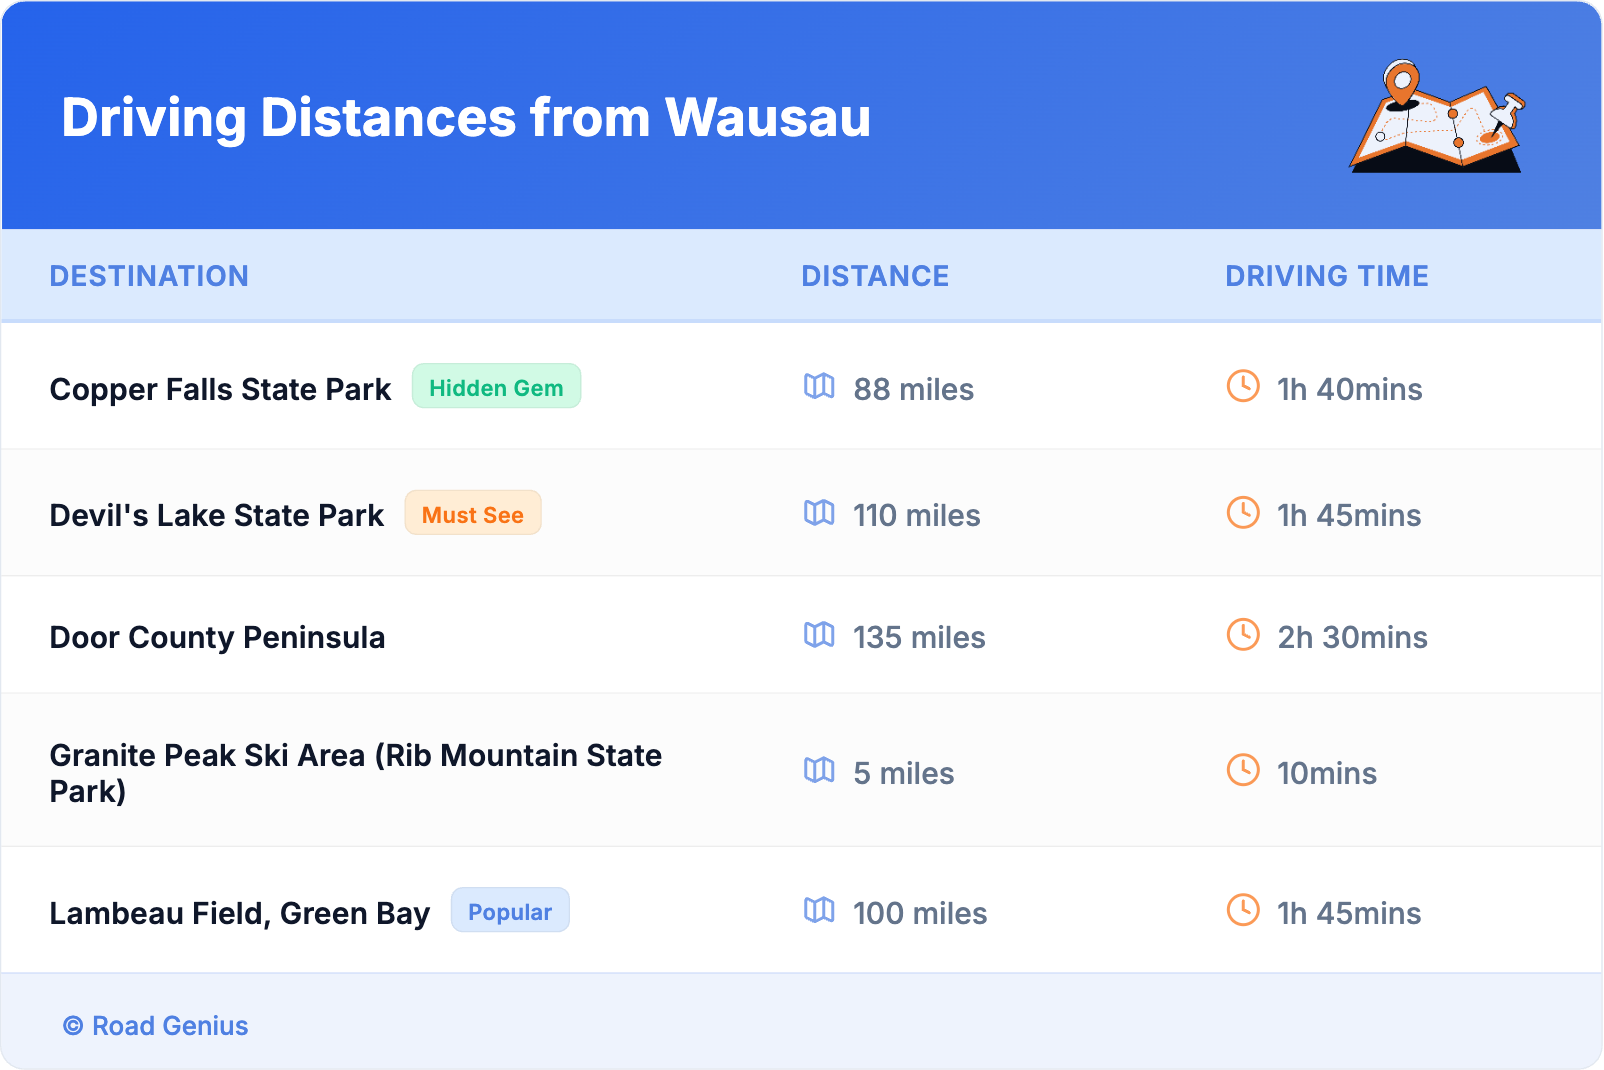Click the map icon beside 5 miles
The image size is (1604, 1070).
point(819,770)
